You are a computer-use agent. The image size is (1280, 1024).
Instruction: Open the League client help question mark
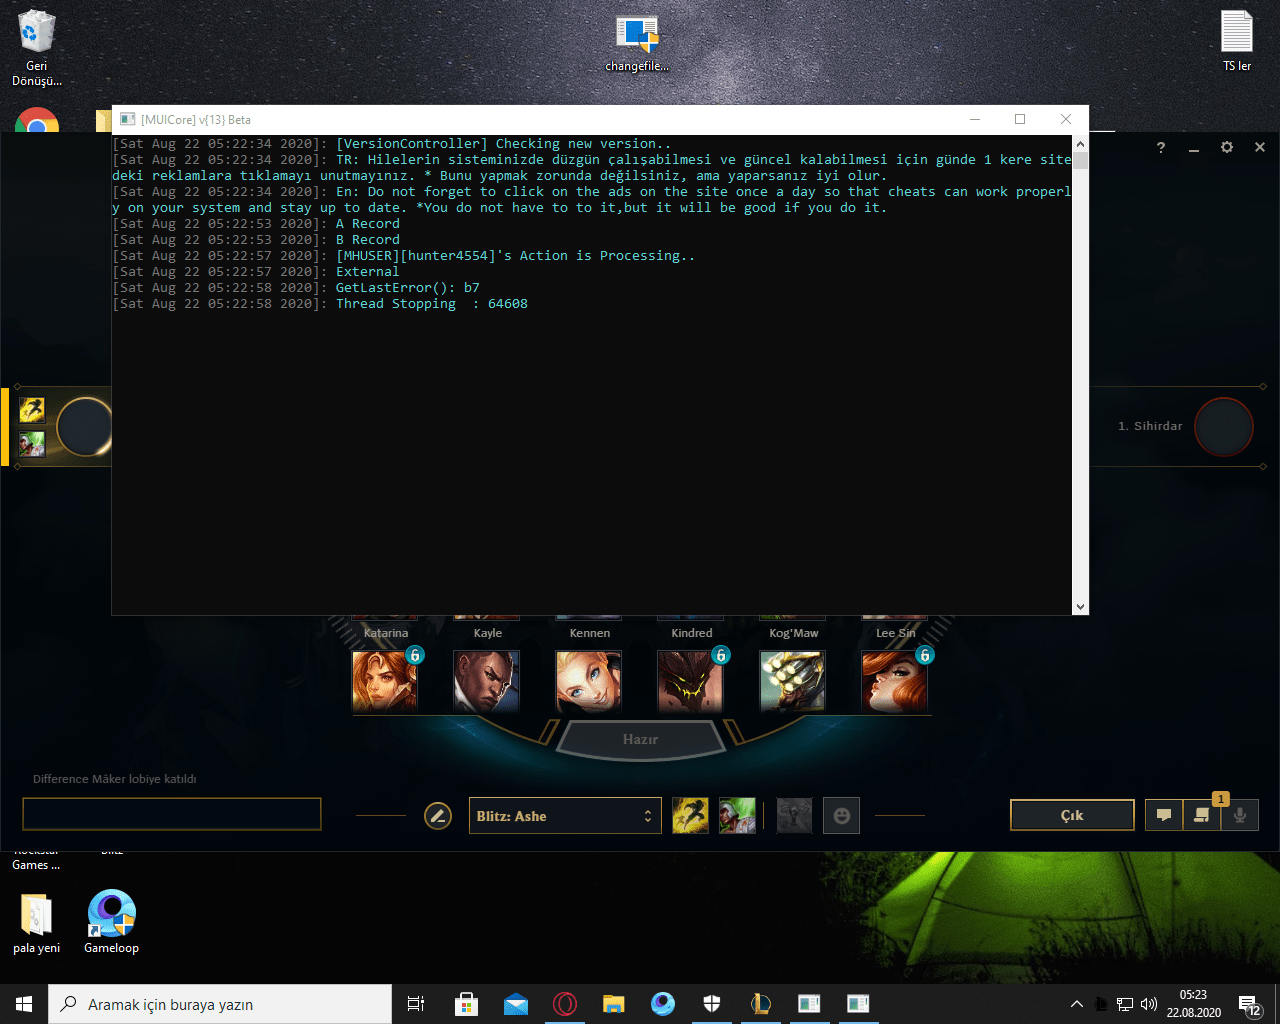click(1161, 147)
